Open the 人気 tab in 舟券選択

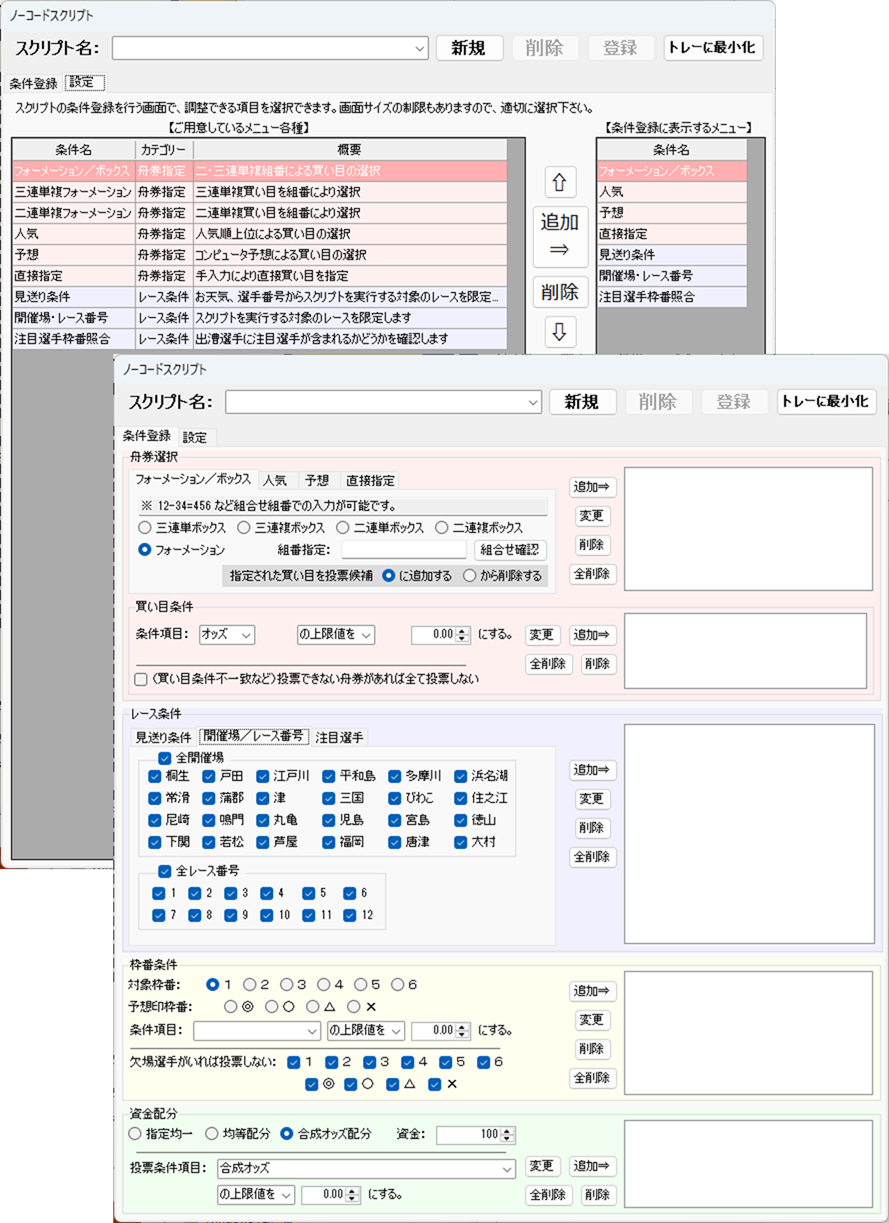click(277, 480)
